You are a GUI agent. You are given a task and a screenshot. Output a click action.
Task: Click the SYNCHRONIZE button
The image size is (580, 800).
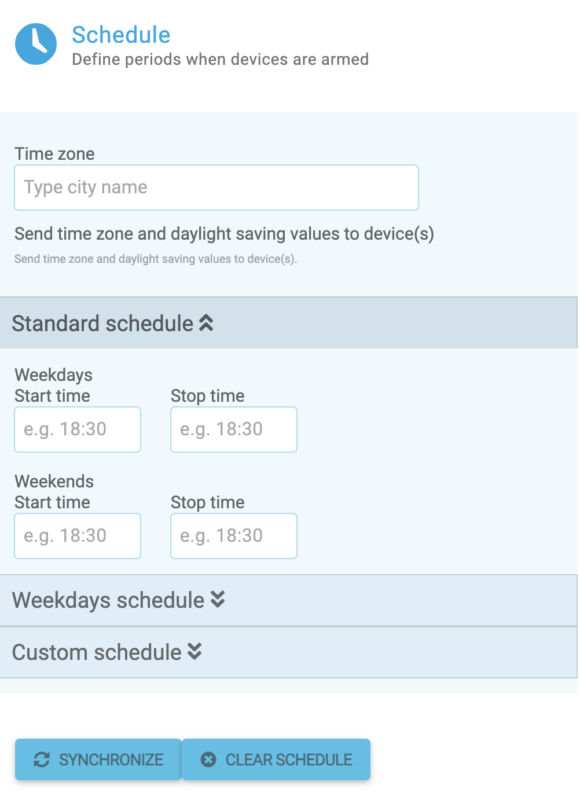click(98, 760)
